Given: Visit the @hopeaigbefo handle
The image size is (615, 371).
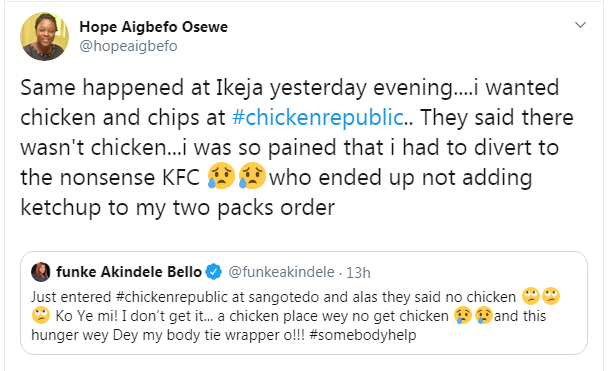Looking at the screenshot, I should coord(128,46).
